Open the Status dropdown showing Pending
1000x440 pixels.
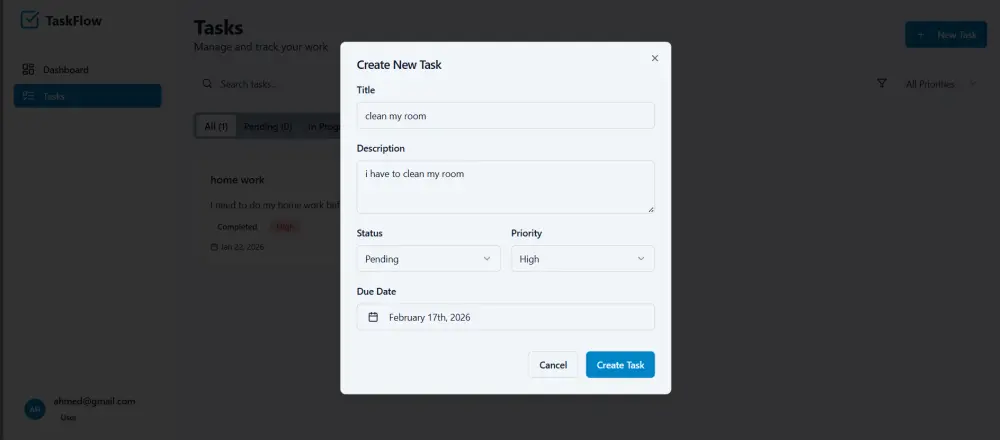click(x=429, y=259)
